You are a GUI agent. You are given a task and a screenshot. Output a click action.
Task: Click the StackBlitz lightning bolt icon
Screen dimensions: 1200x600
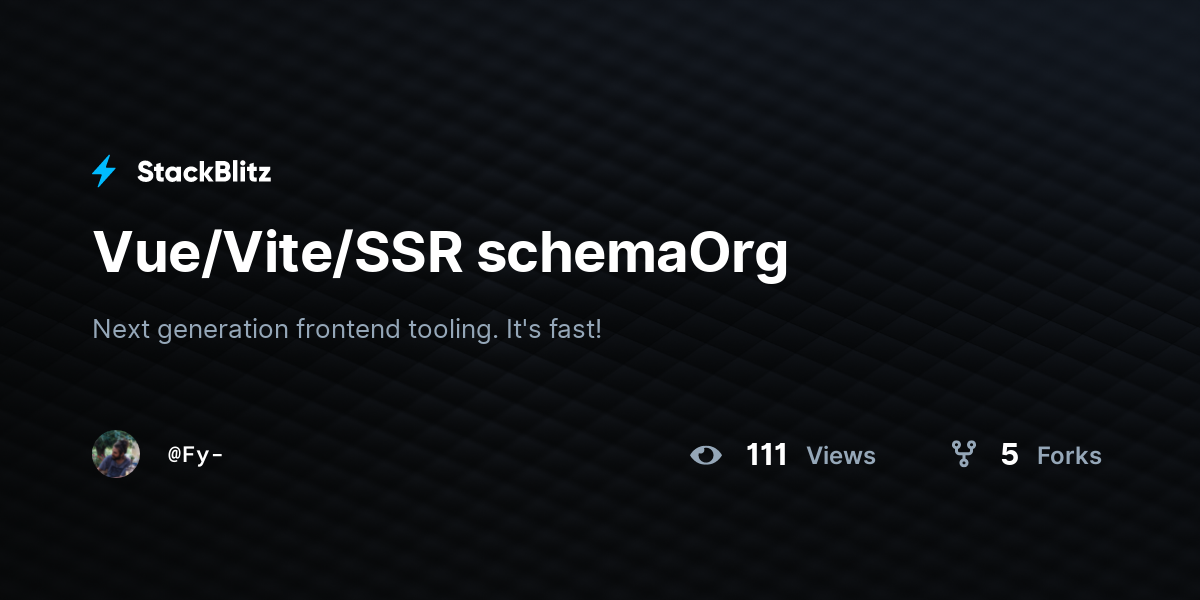tap(104, 172)
